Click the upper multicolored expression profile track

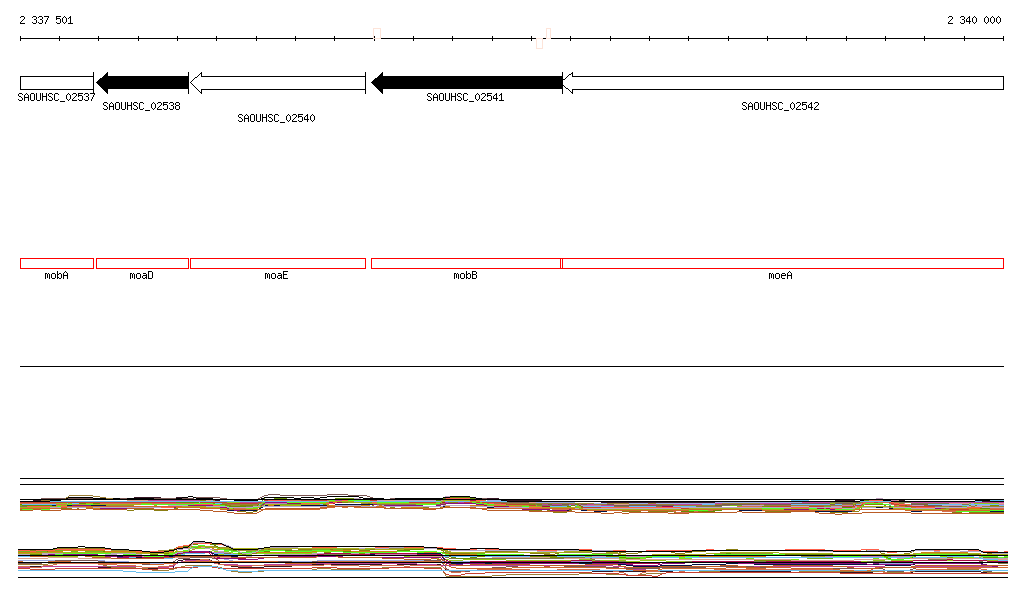[x=512, y=505]
